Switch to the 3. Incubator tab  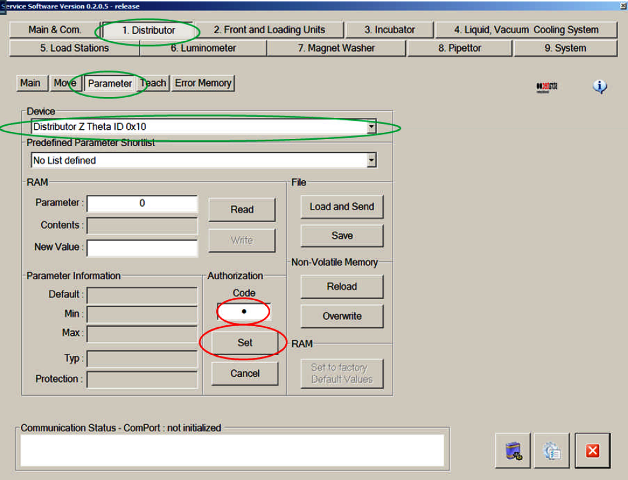click(389, 30)
